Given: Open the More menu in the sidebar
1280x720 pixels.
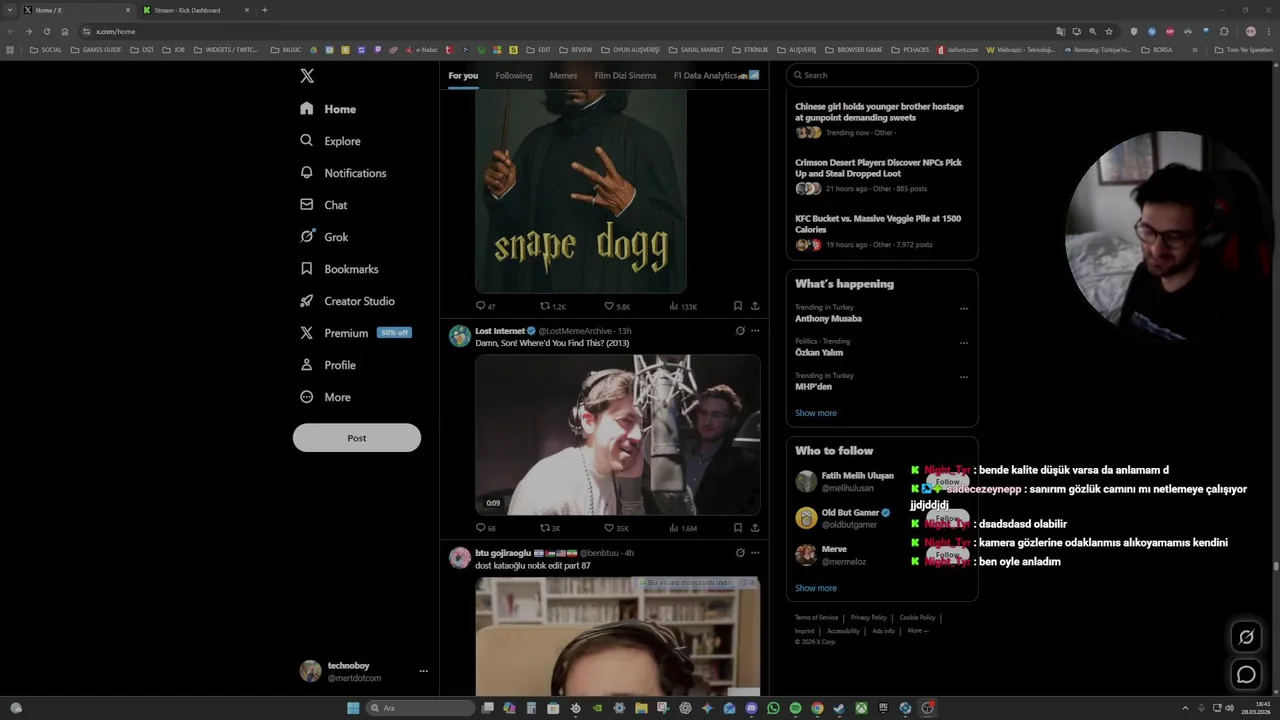Looking at the screenshot, I should (x=325, y=397).
